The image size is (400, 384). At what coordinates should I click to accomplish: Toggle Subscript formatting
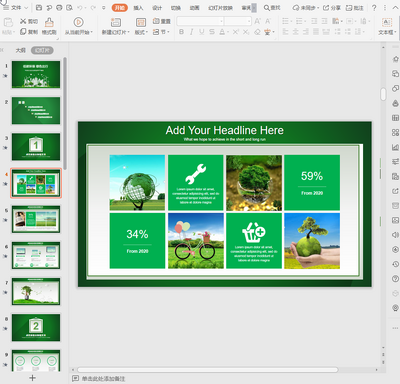tap(246, 32)
